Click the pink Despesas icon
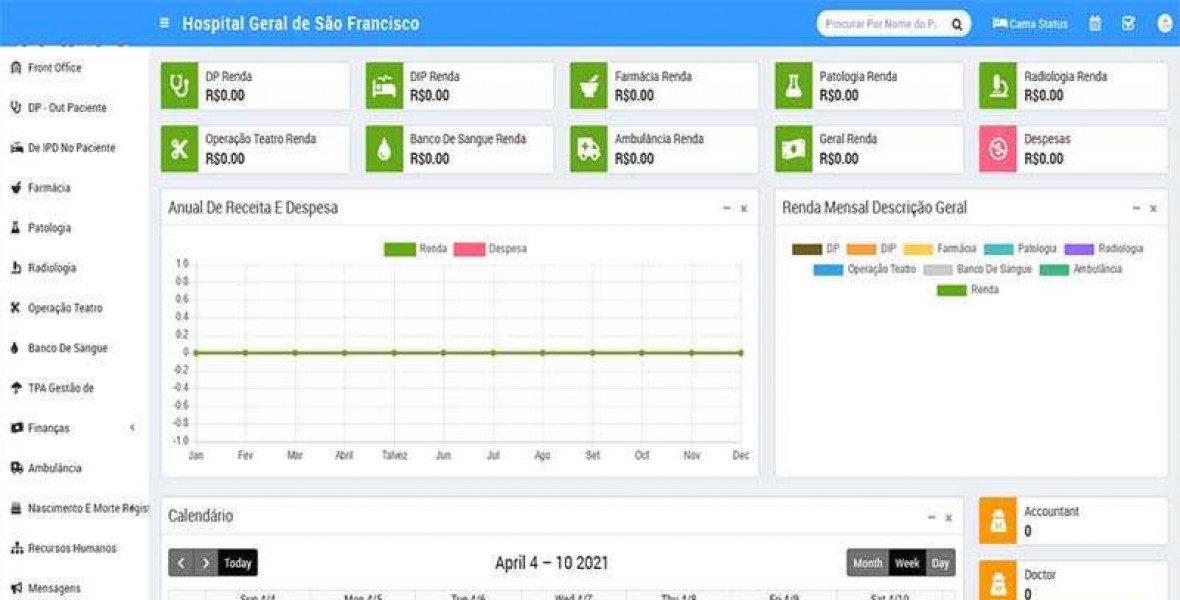 (998, 149)
